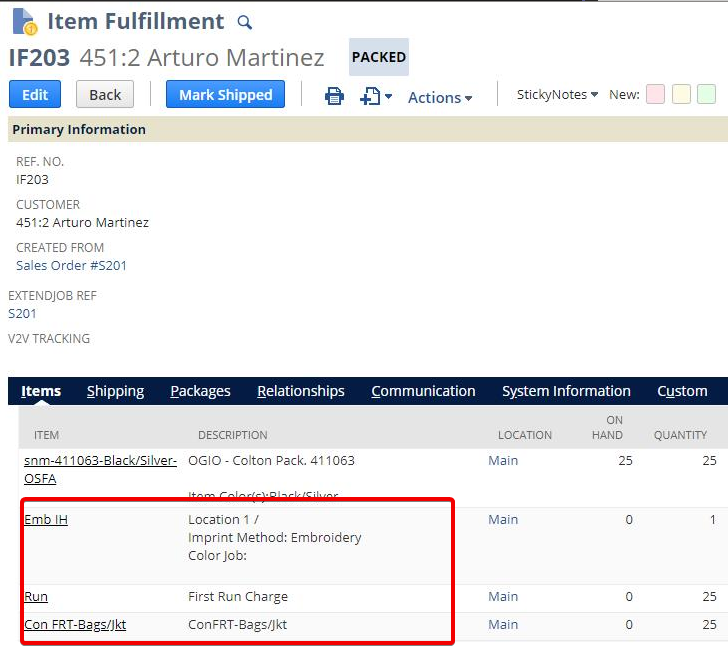Create a new green sticky note
Screen dimensions: 728x663
(706, 94)
